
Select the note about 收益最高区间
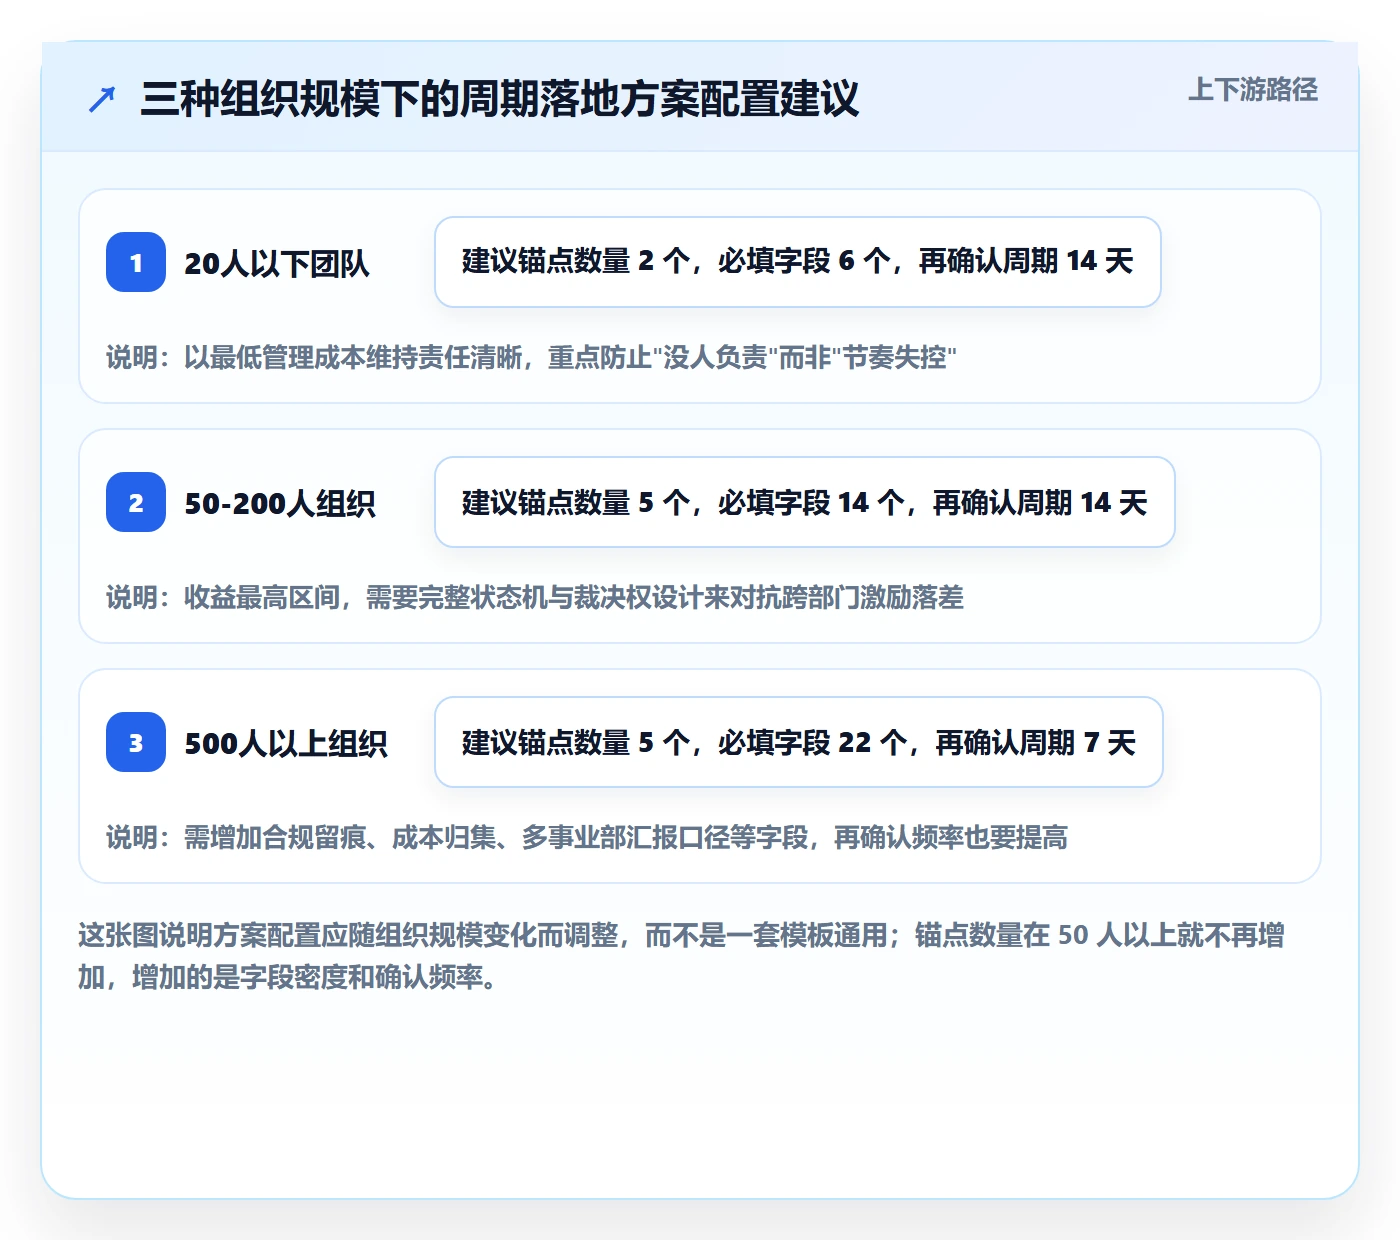535,597
